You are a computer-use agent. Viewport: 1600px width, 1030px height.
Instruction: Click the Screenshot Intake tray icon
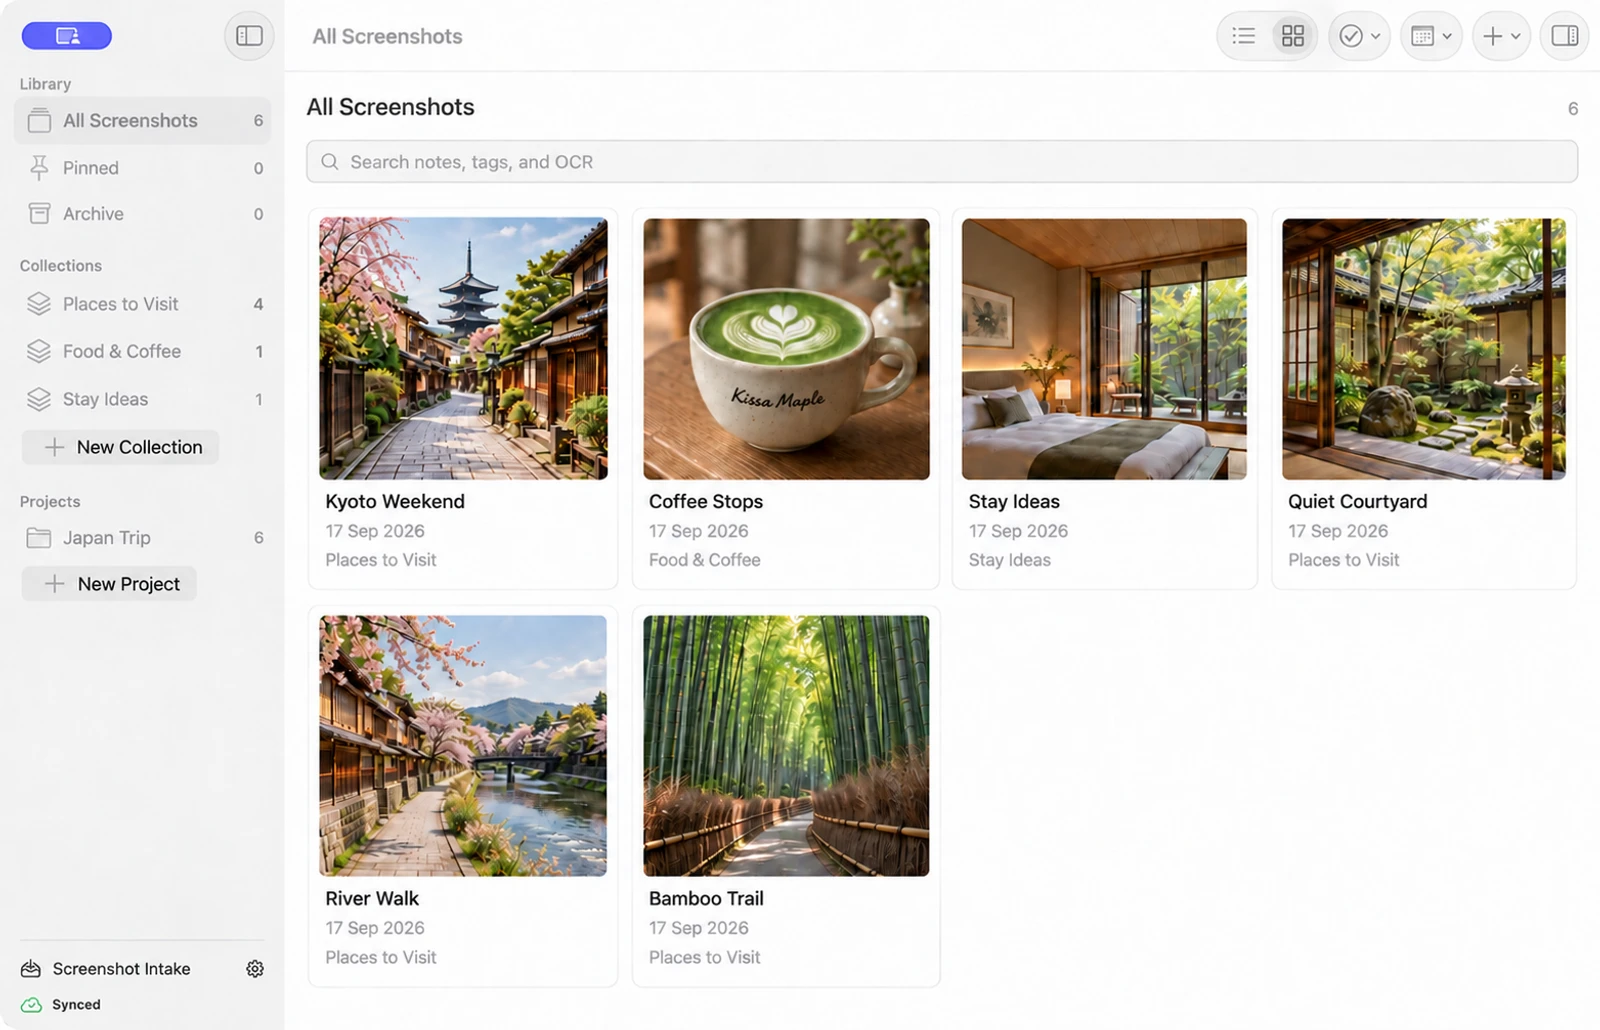31,968
